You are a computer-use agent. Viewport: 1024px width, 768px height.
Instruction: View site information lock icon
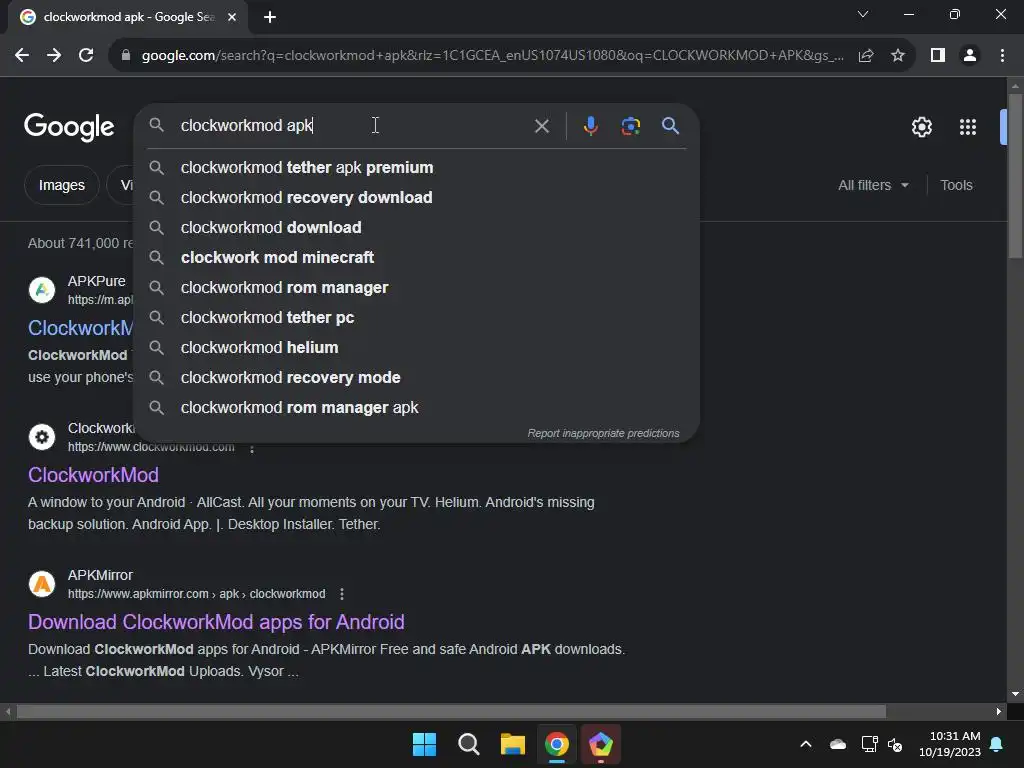coord(126,56)
